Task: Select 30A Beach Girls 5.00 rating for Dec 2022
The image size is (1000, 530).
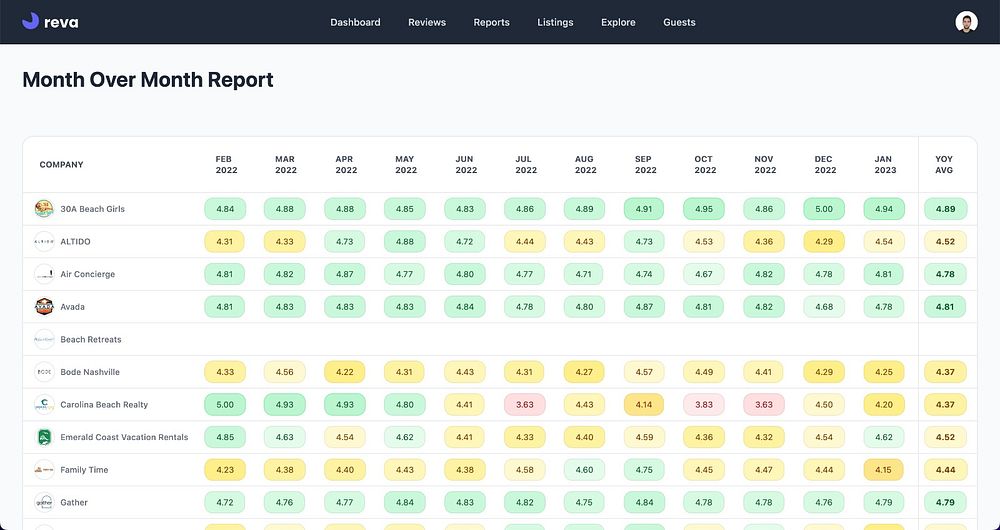Action: [x=824, y=209]
